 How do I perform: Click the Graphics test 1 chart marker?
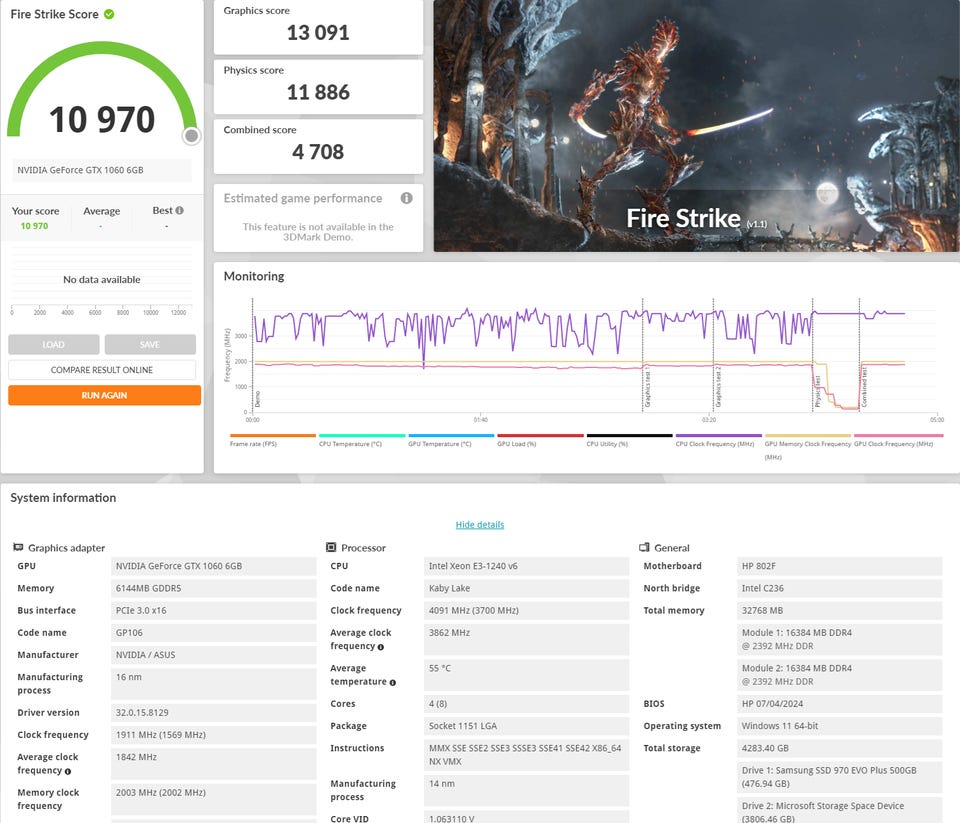(647, 389)
